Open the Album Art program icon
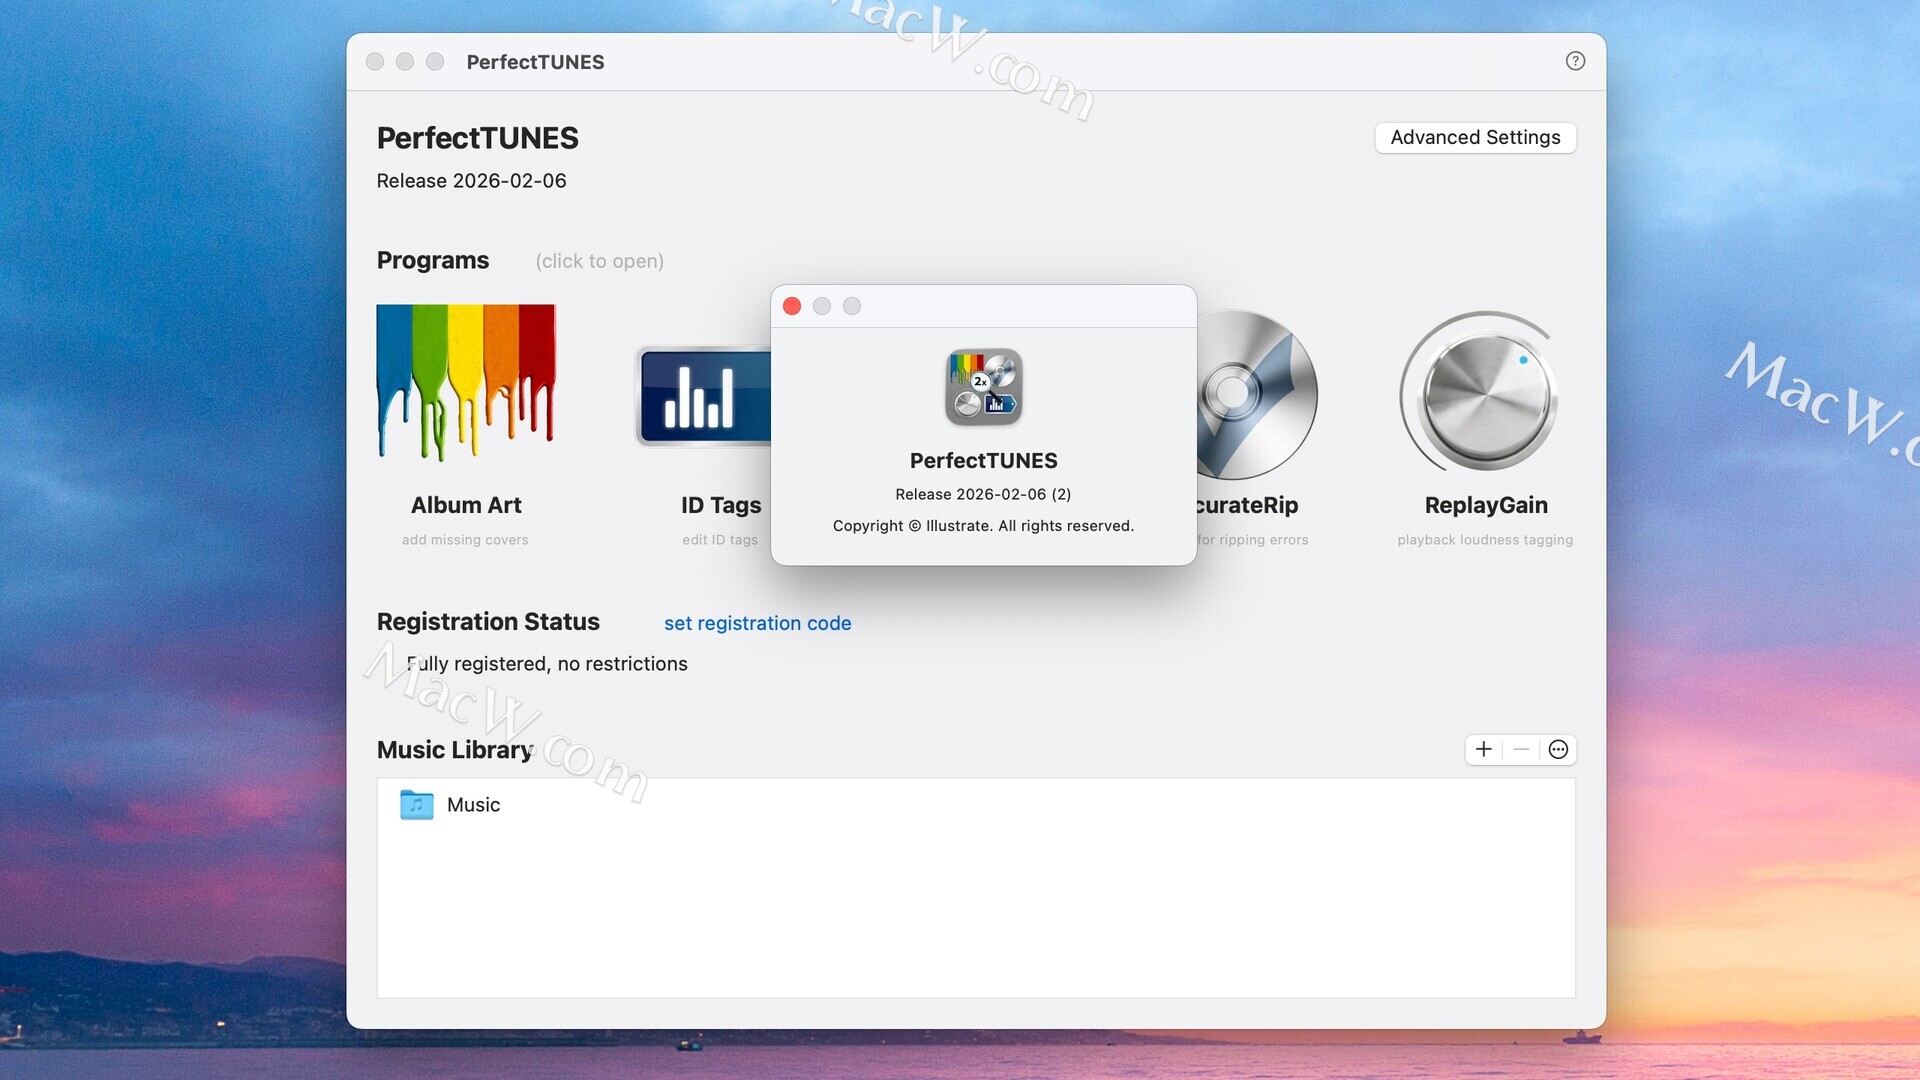The height and width of the screenshot is (1080, 1920). pyautogui.click(x=466, y=381)
